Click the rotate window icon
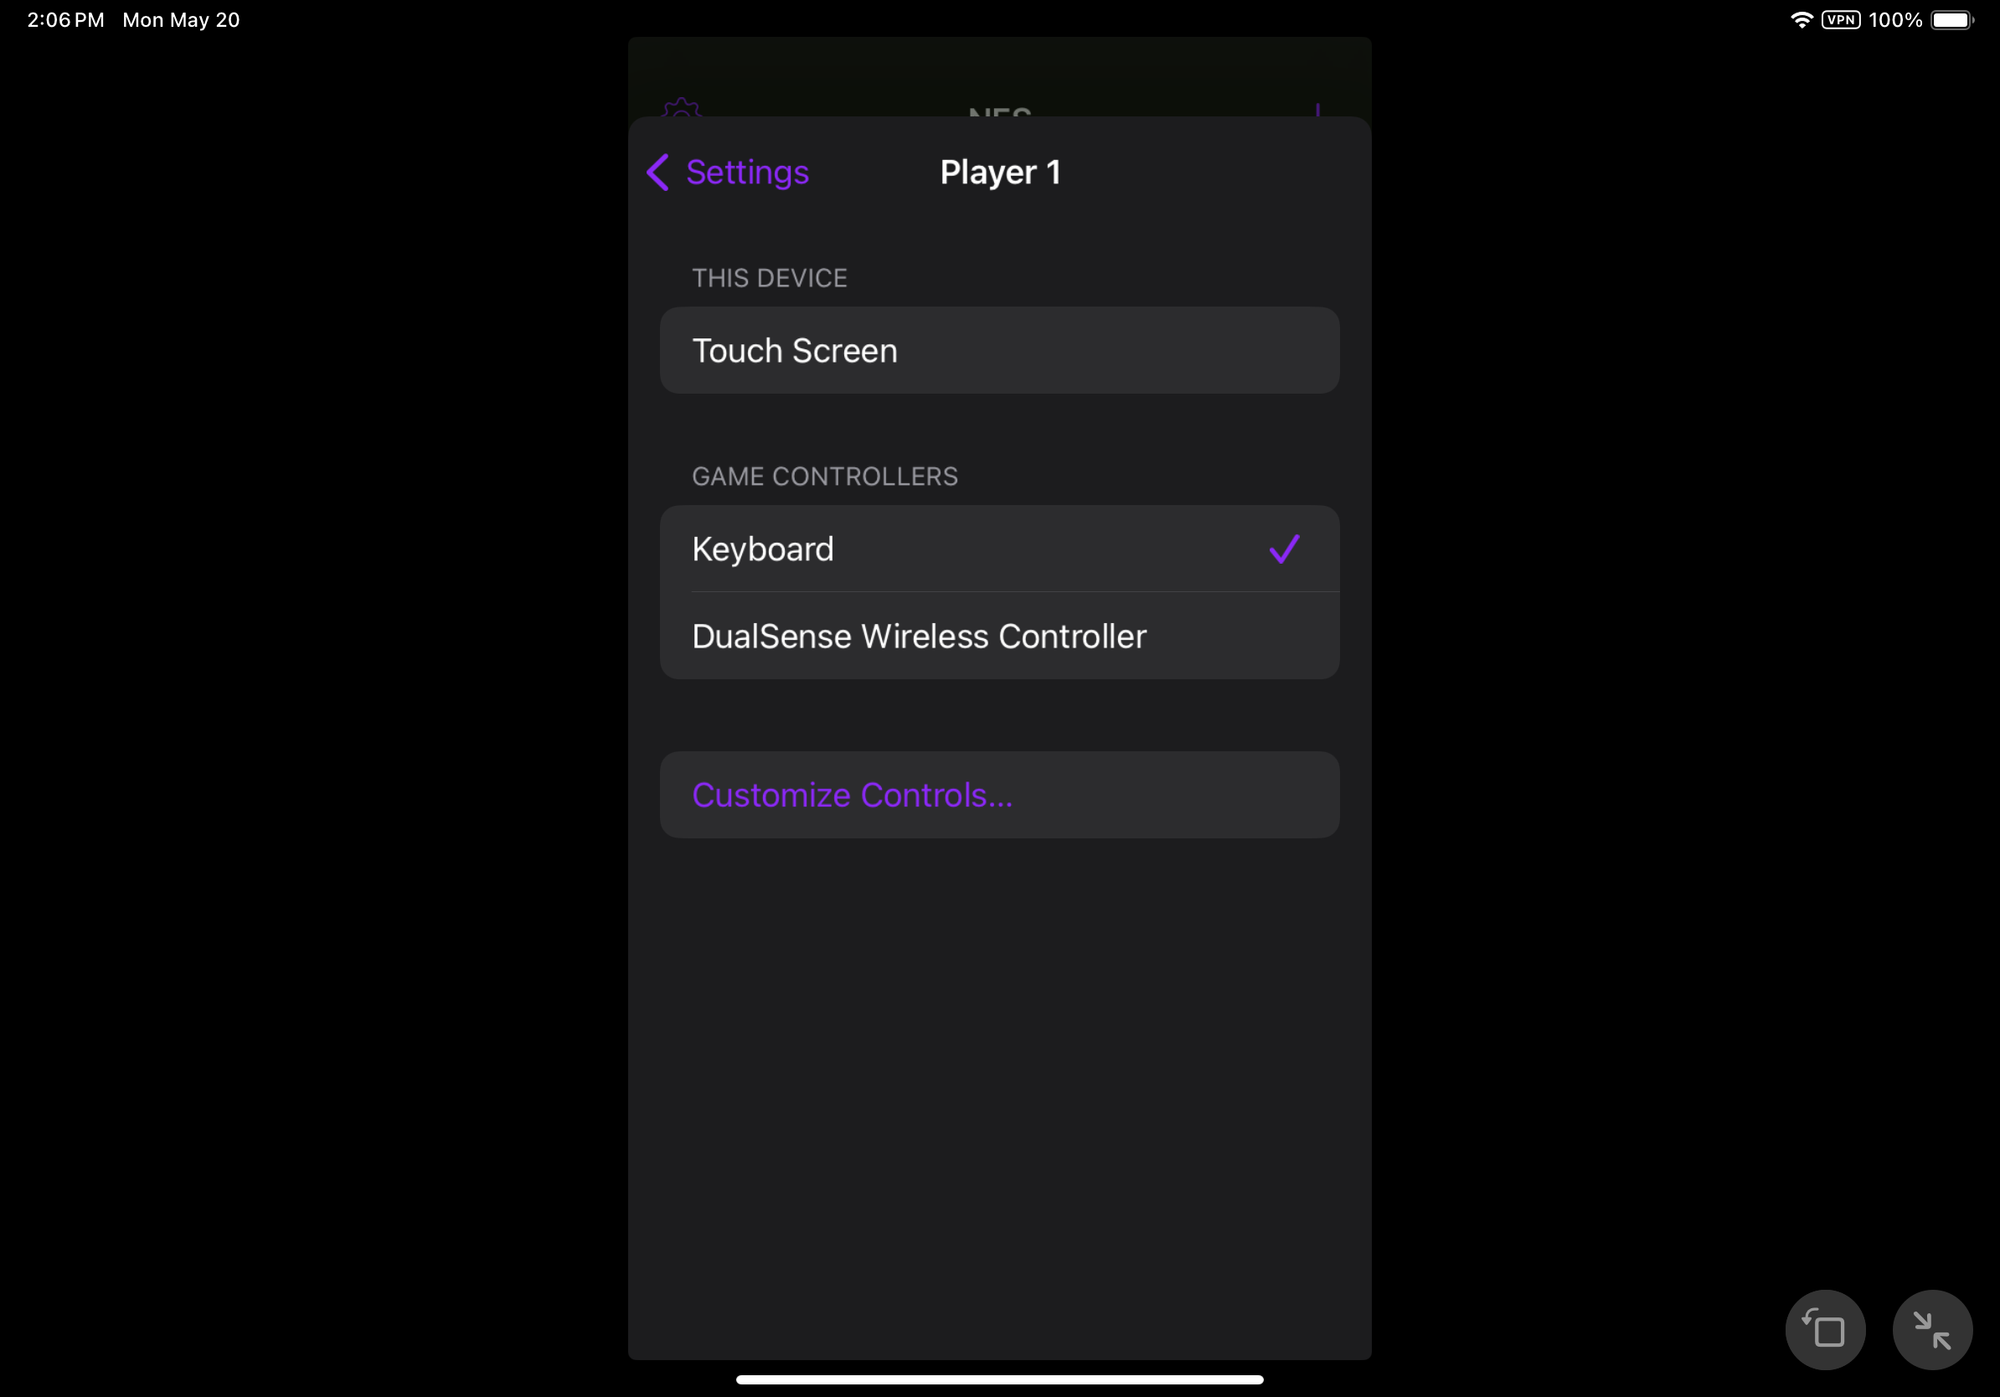2000x1397 pixels. (x=1825, y=1330)
